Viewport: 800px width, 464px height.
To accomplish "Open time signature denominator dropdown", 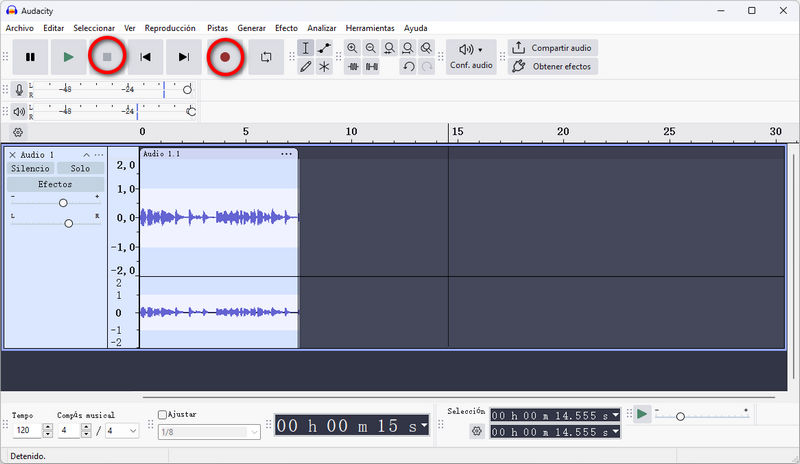I will (x=122, y=430).
